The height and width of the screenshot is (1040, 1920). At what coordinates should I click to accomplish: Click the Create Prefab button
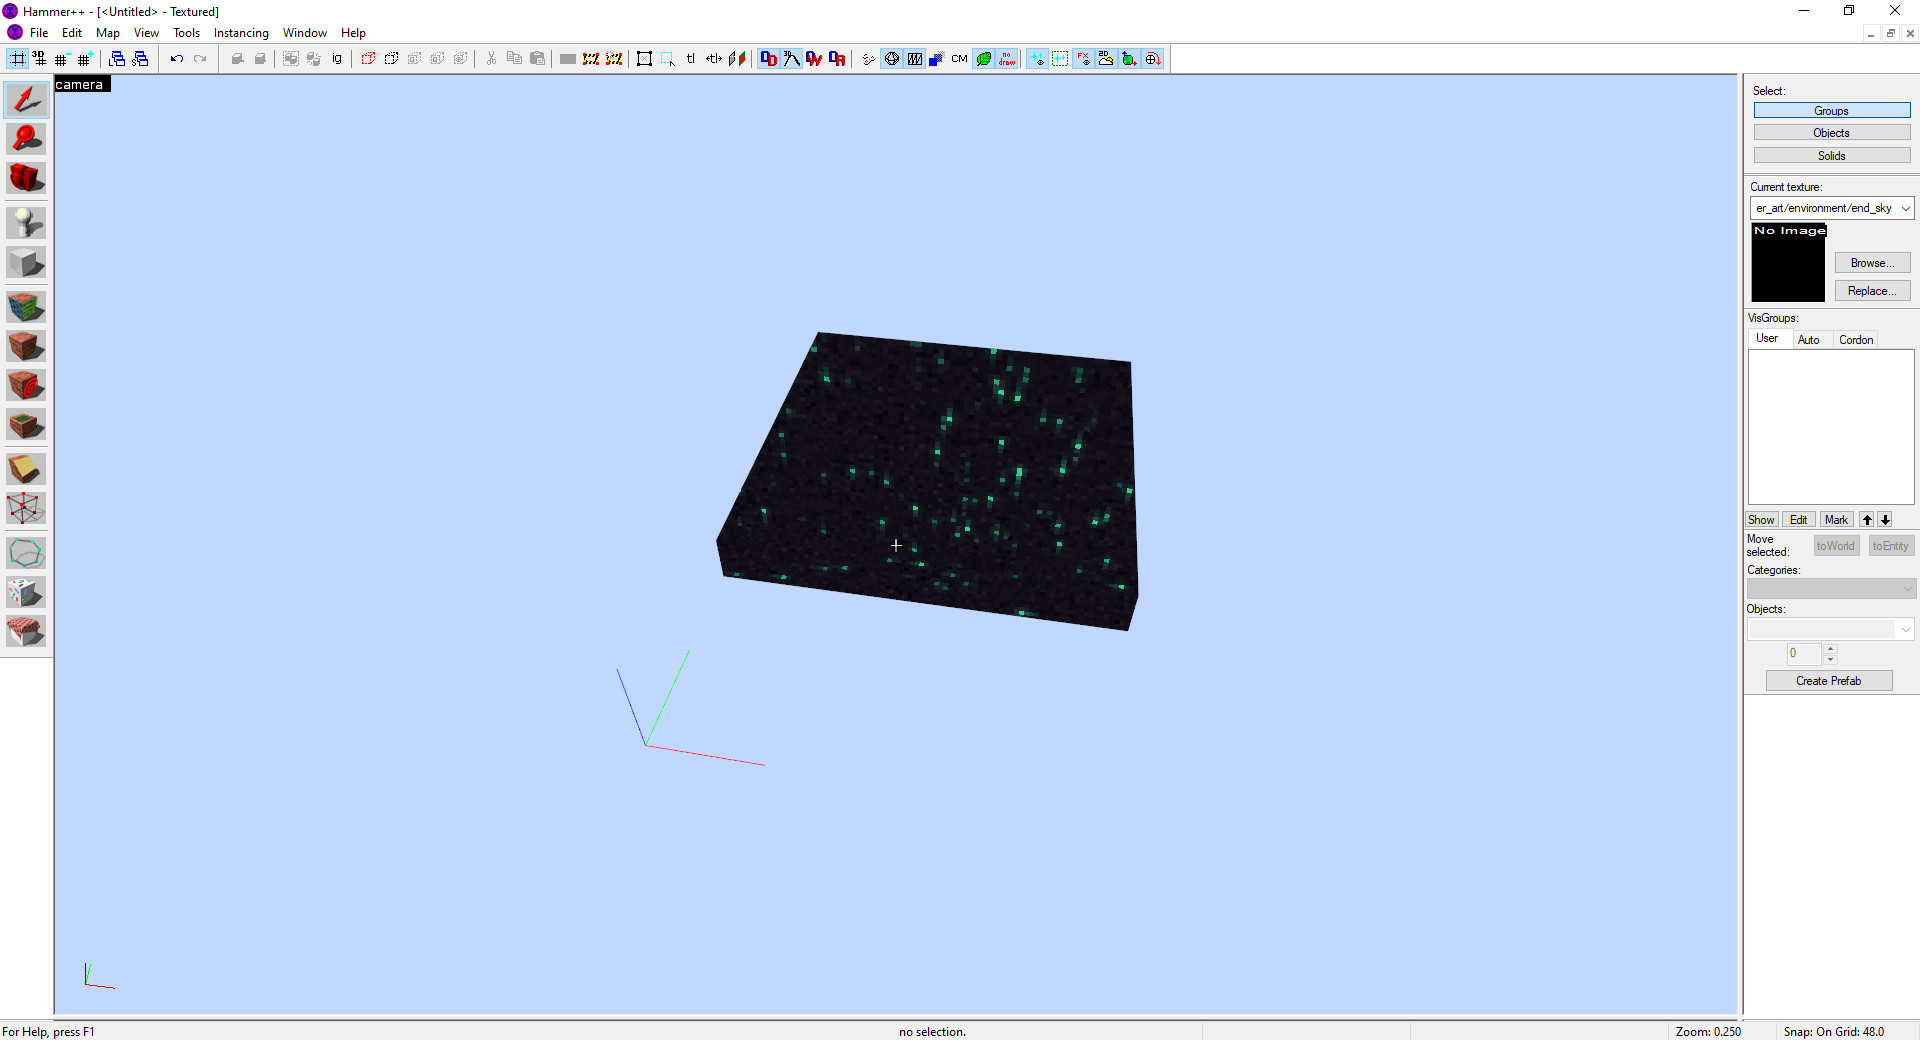pyautogui.click(x=1828, y=680)
